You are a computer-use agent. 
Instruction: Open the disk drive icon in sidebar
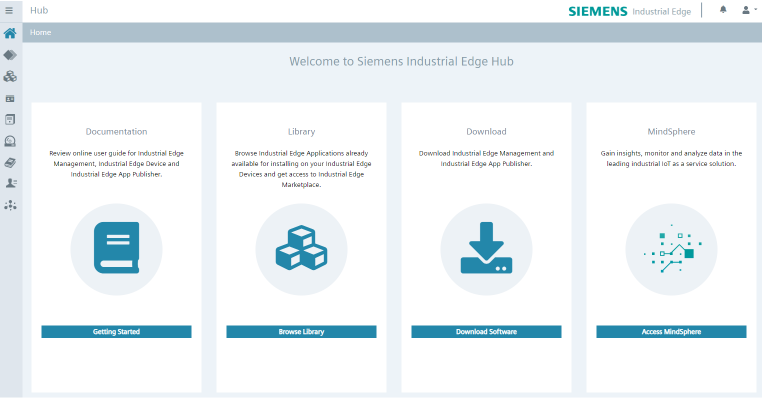tap(10, 141)
